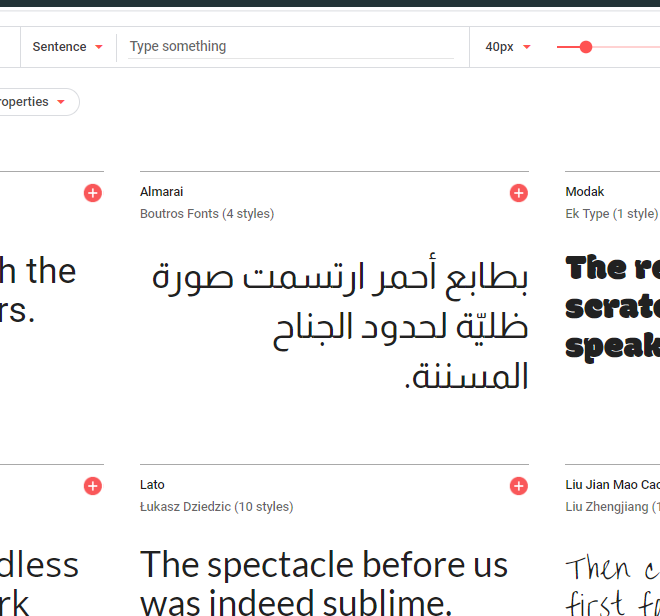
Task: Click 'Łukasz Dziedzic (10 styles)' designer text
Action: click(217, 507)
